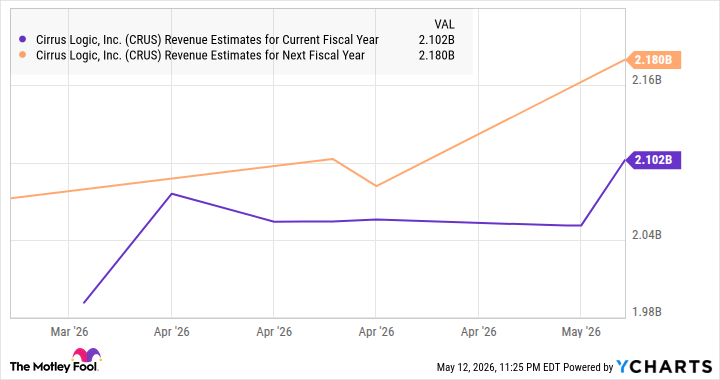
Task: Click the legend value 2.102B
Action: point(436,40)
